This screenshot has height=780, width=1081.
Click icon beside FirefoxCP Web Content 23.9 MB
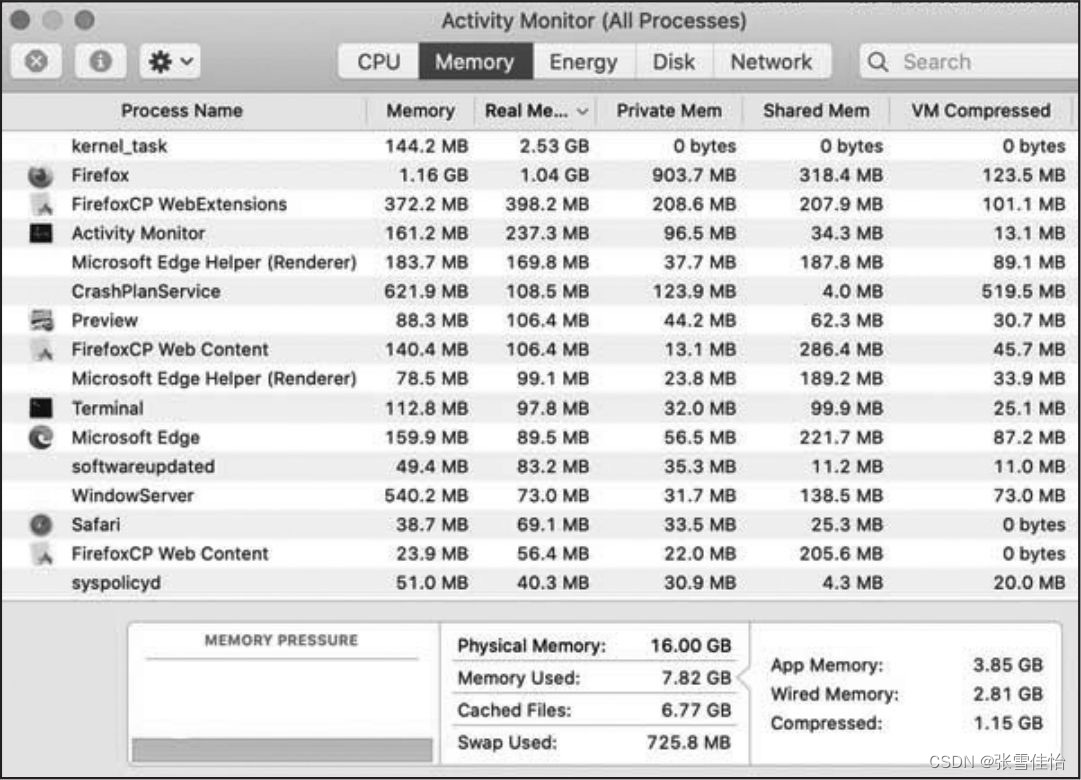pyautogui.click(x=42, y=554)
